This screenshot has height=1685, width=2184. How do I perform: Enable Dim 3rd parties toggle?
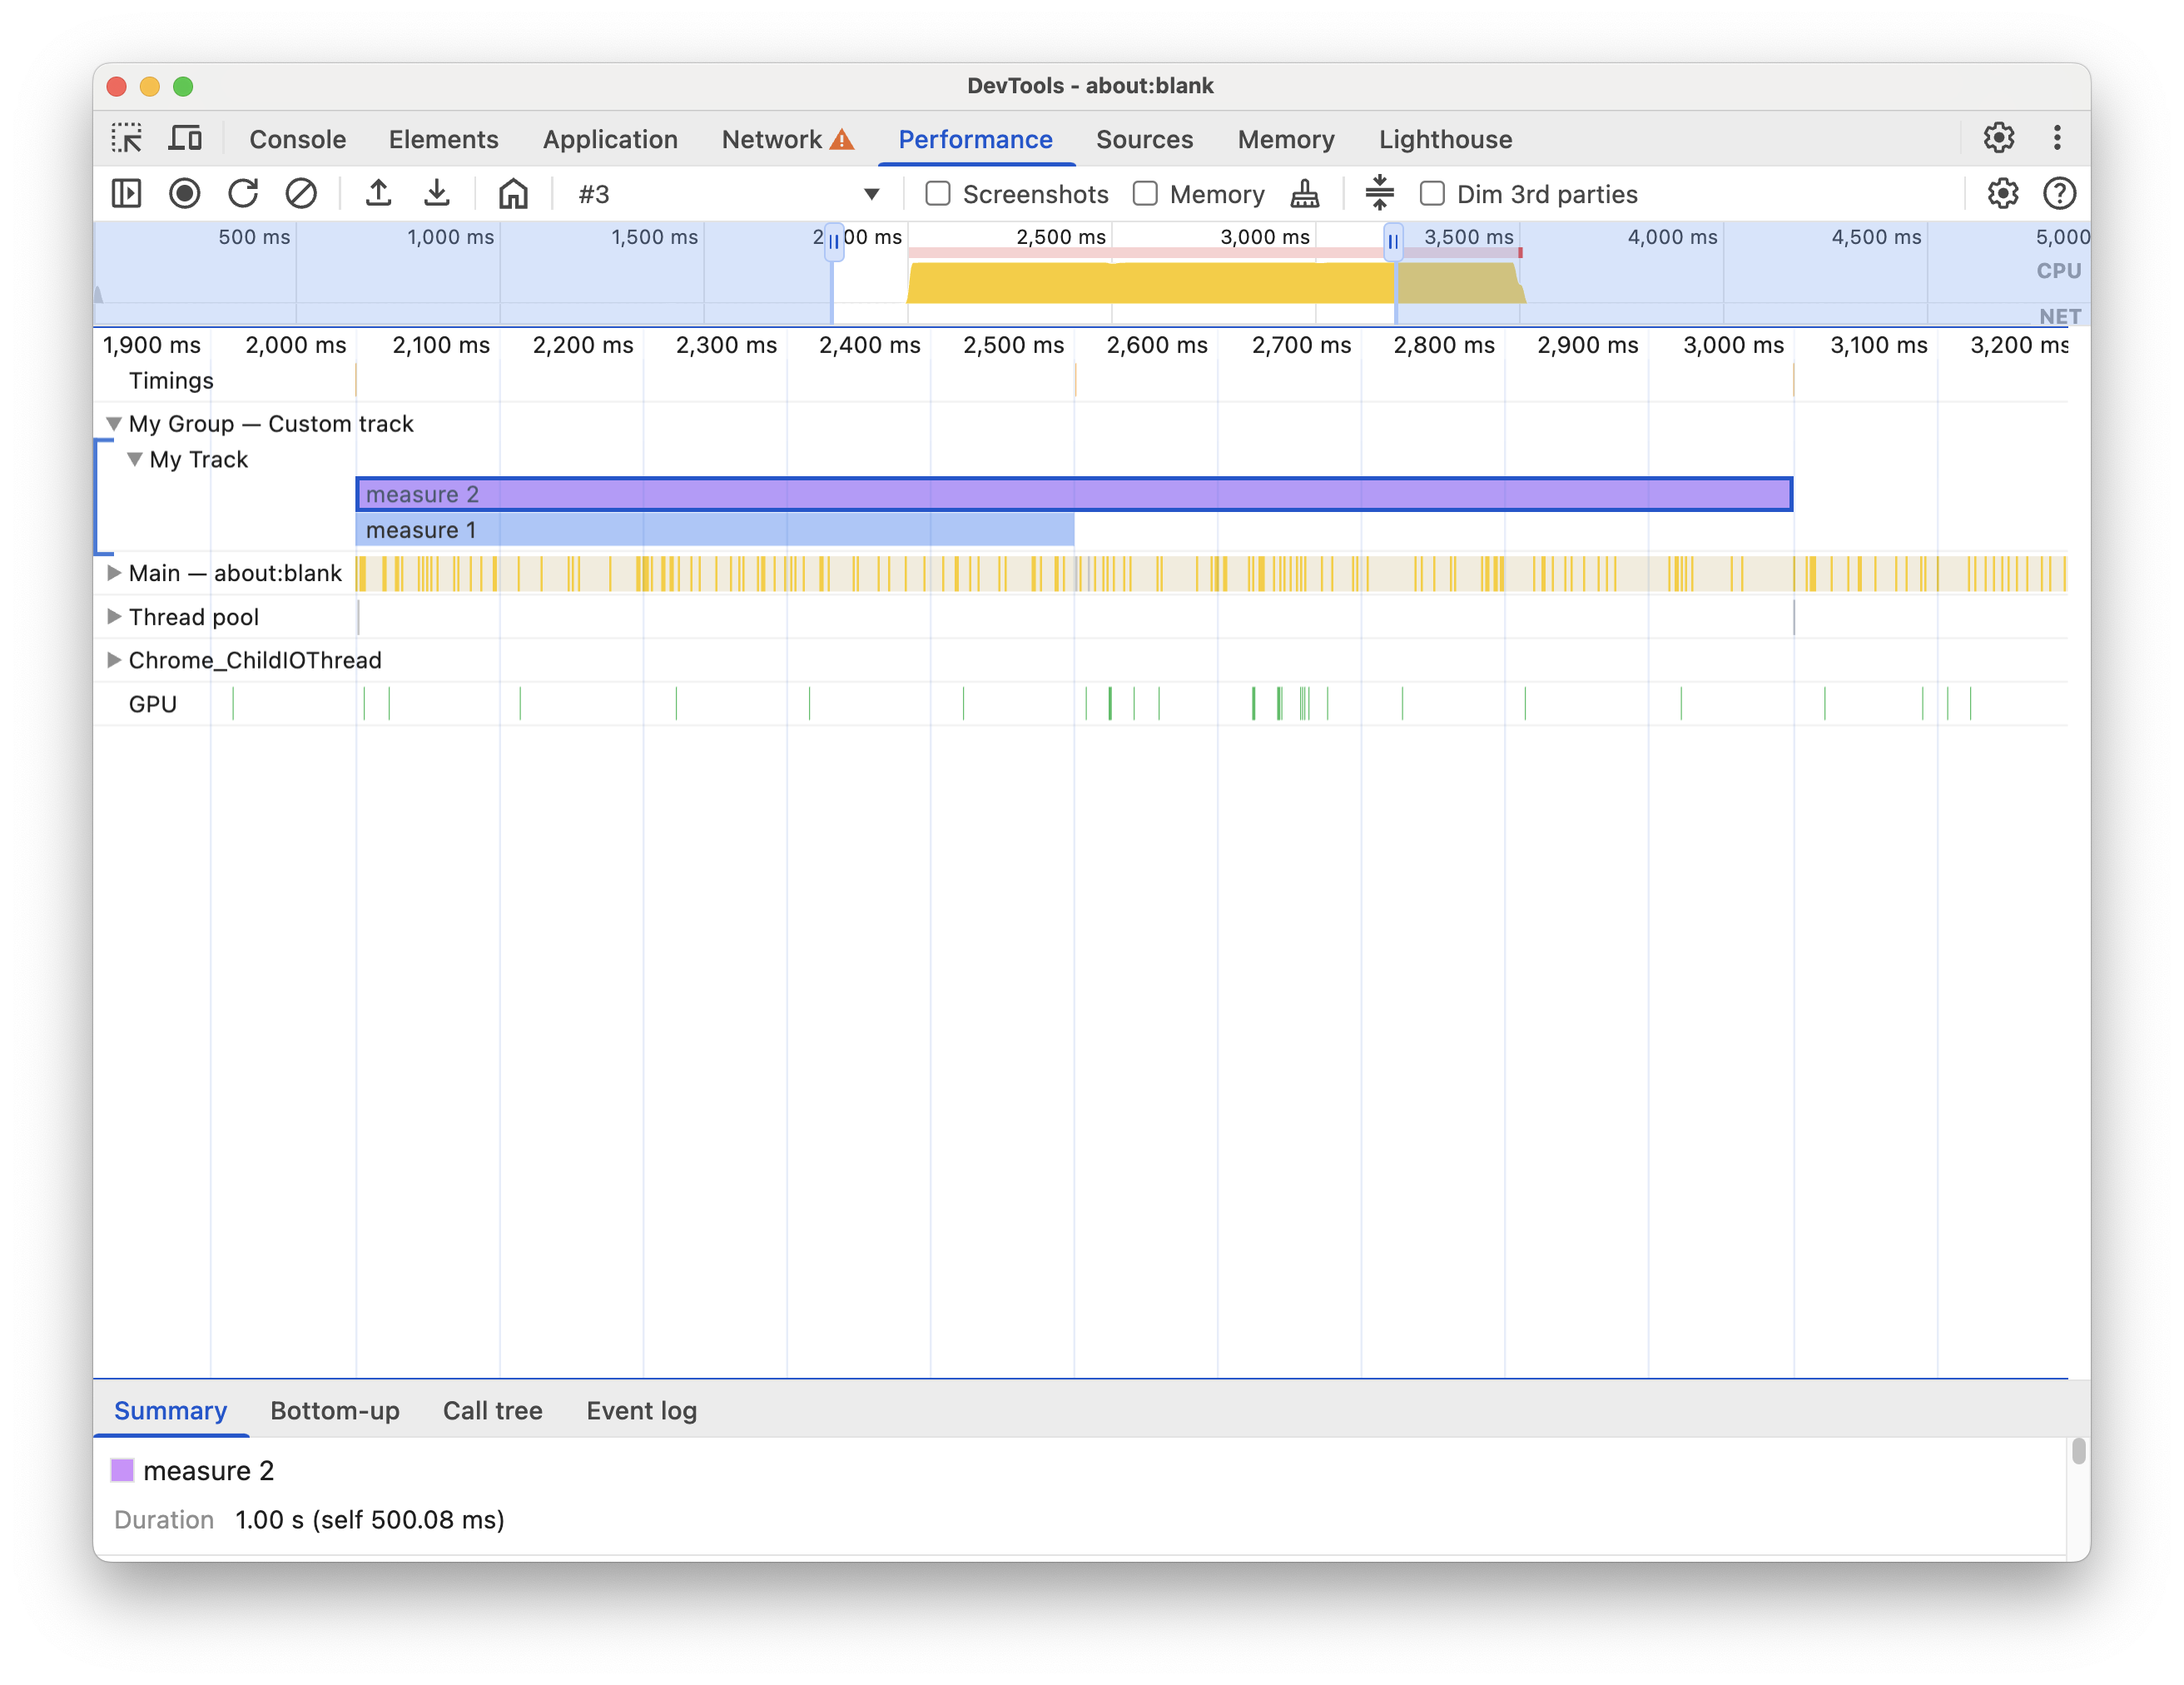pyautogui.click(x=1432, y=191)
